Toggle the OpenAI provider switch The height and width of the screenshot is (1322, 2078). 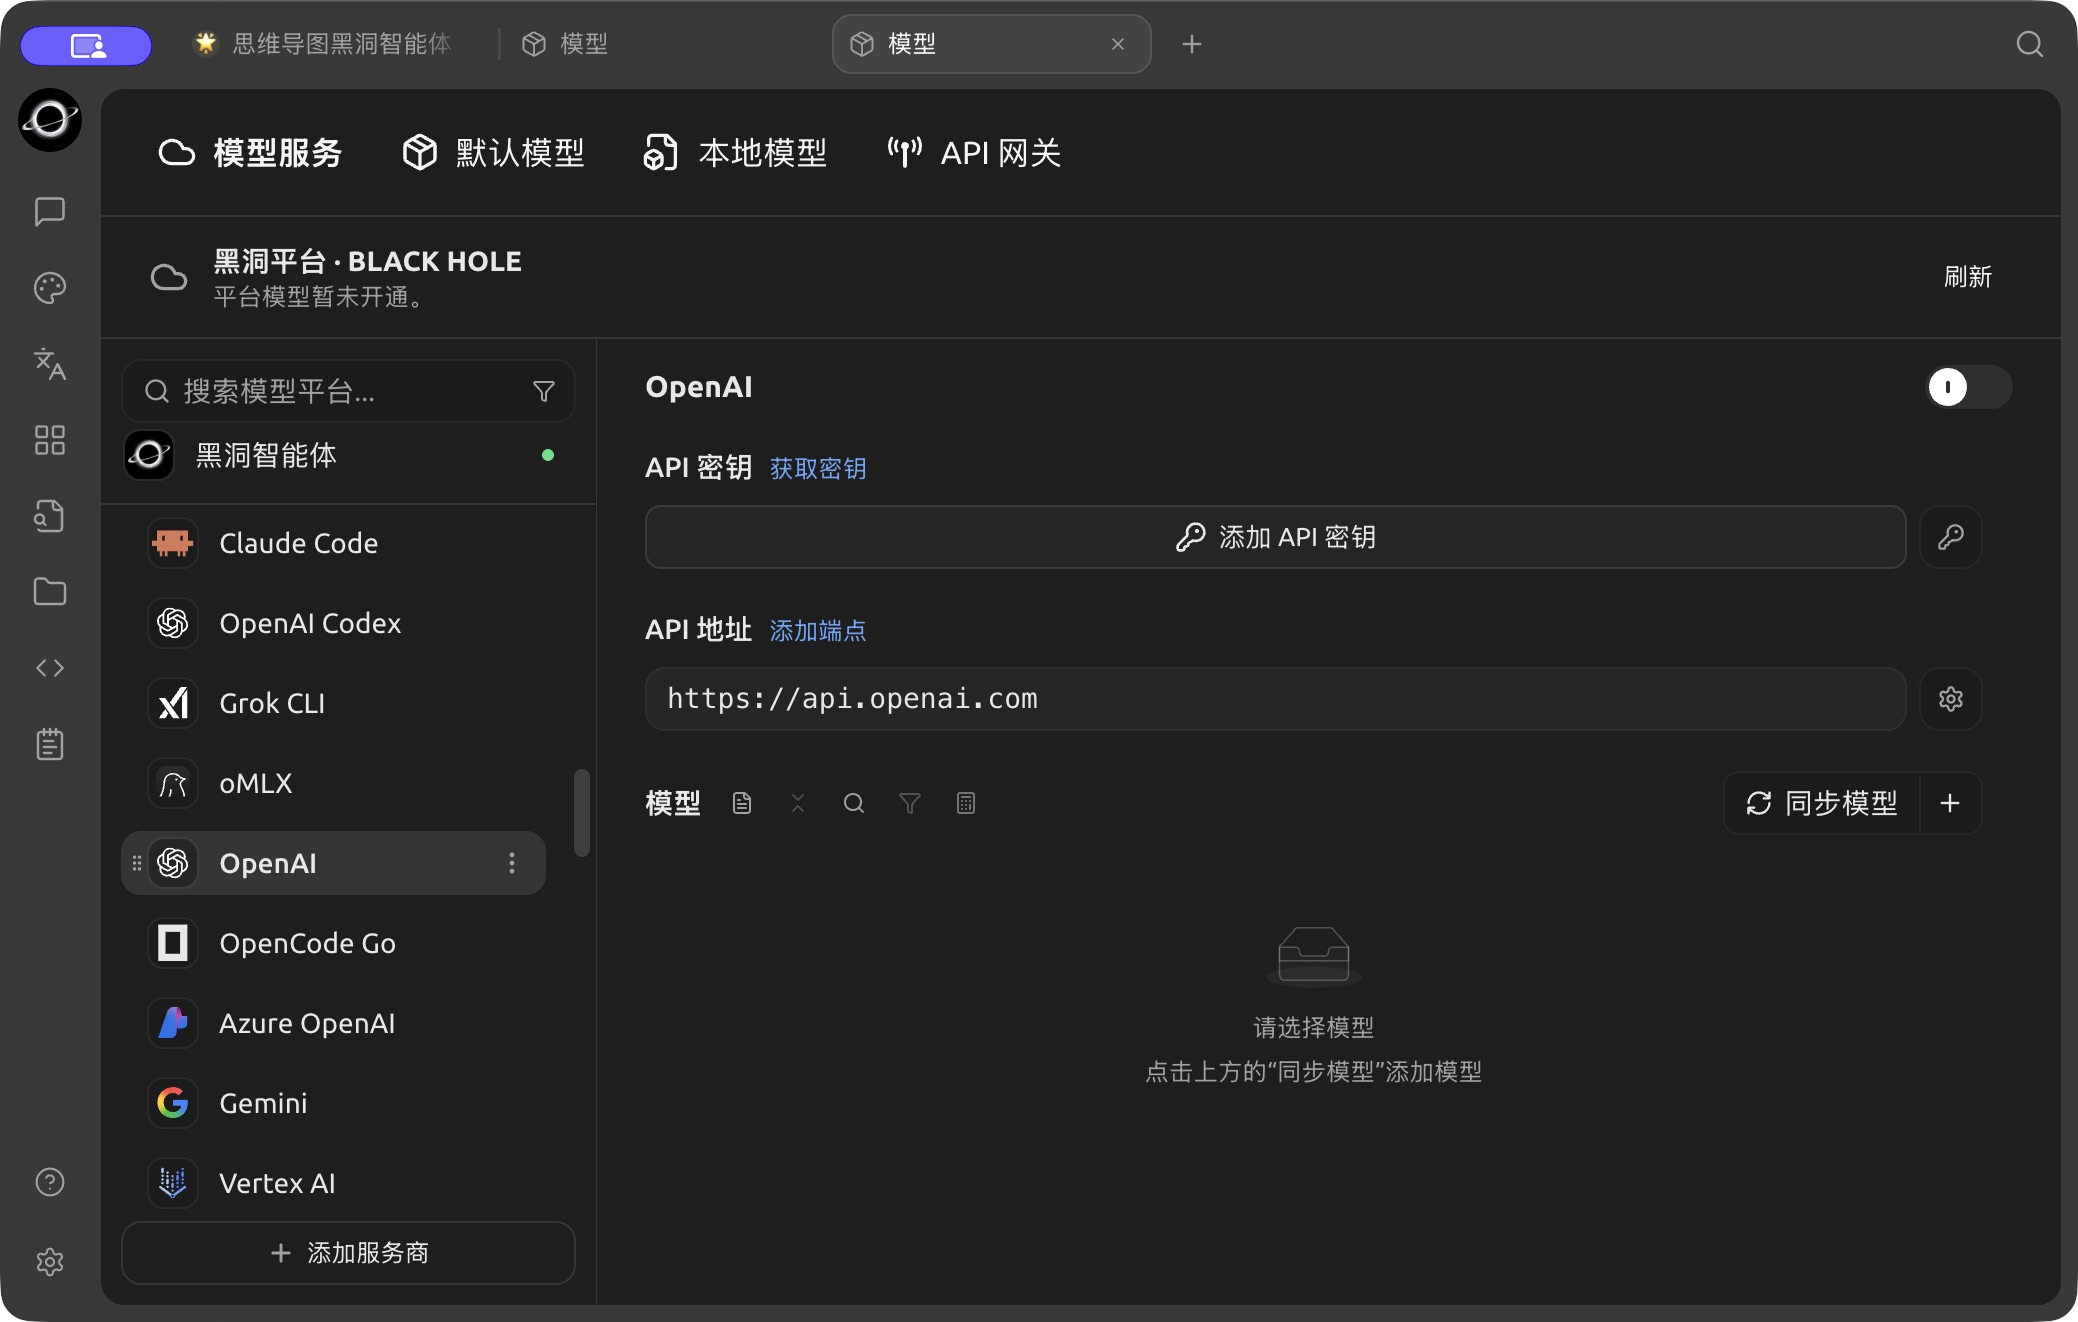(1969, 387)
